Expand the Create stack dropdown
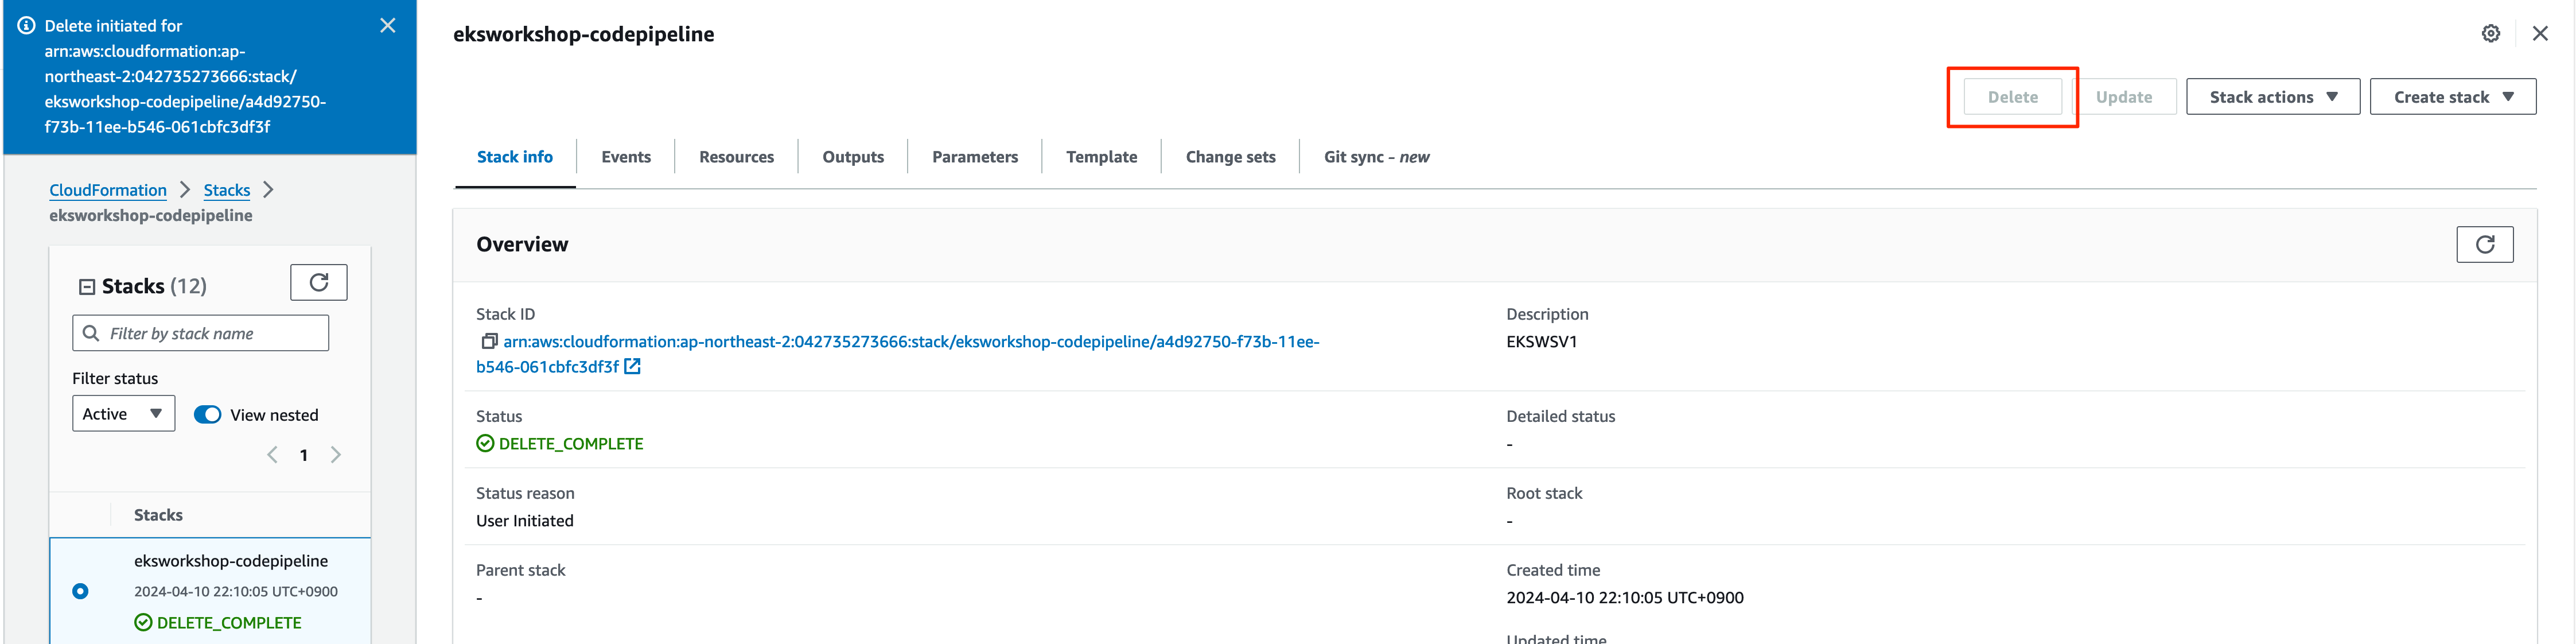Image resolution: width=2576 pixels, height=644 pixels. [2452, 97]
